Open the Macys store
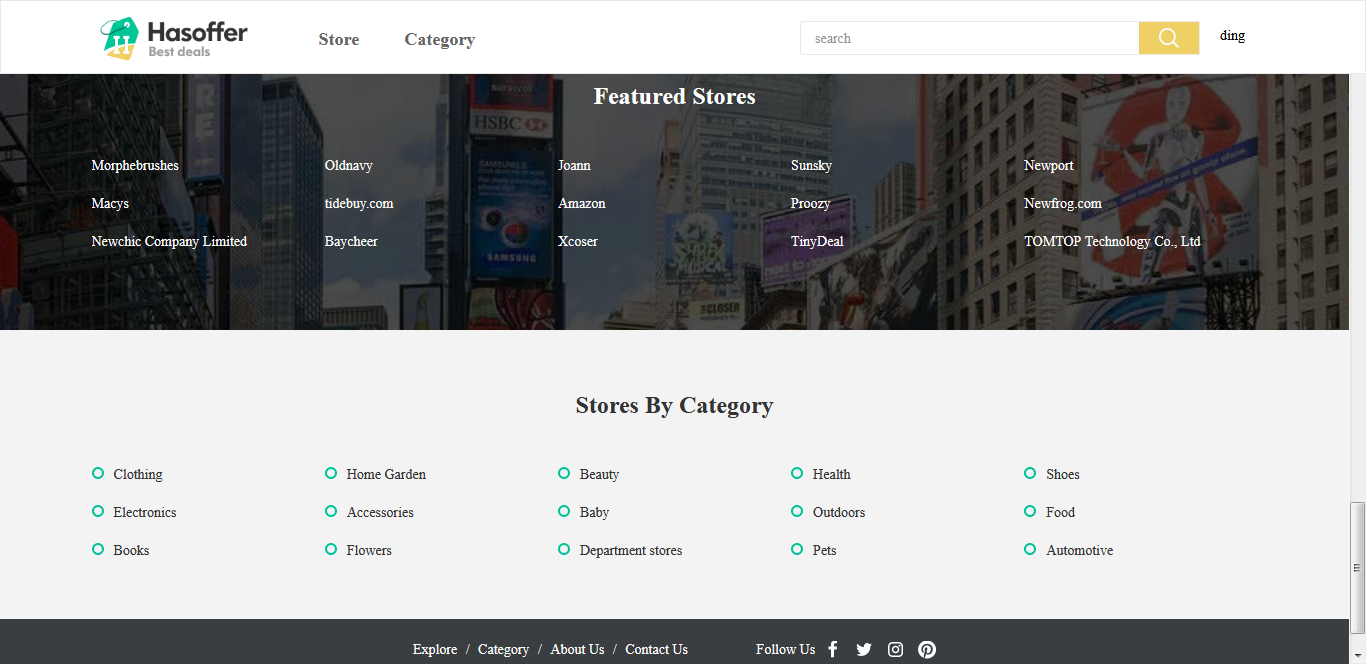1366x664 pixels. coord(110,203)
